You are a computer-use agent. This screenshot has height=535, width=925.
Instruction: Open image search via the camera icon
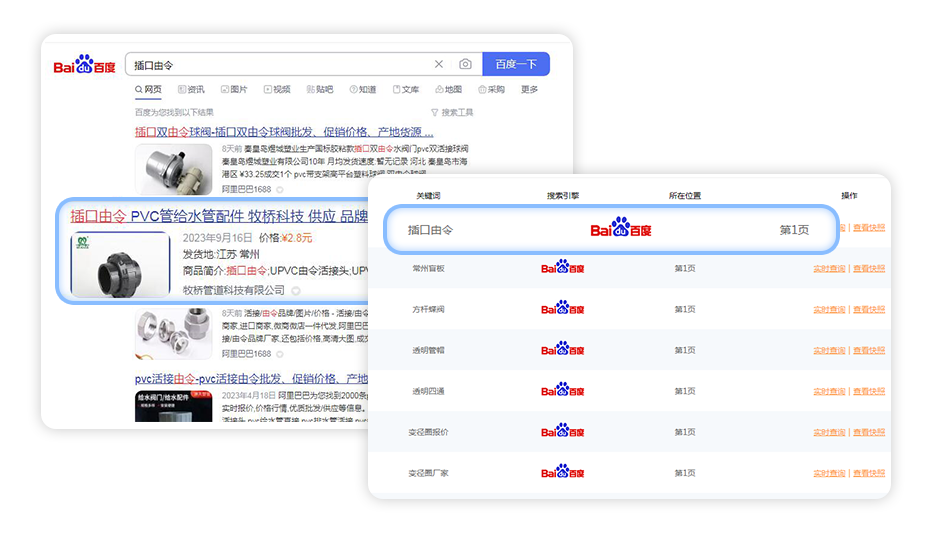(x=465, y=64)
